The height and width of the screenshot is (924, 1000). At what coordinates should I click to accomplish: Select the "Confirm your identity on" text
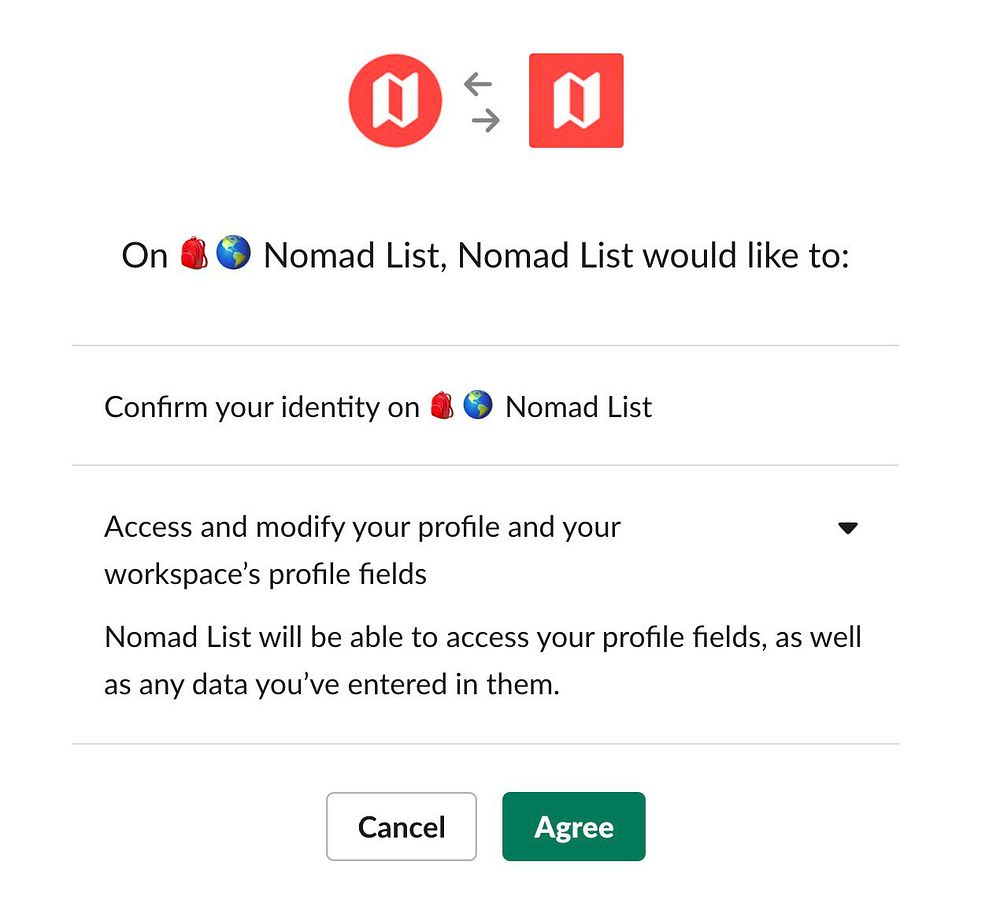[x=261, y=407]
